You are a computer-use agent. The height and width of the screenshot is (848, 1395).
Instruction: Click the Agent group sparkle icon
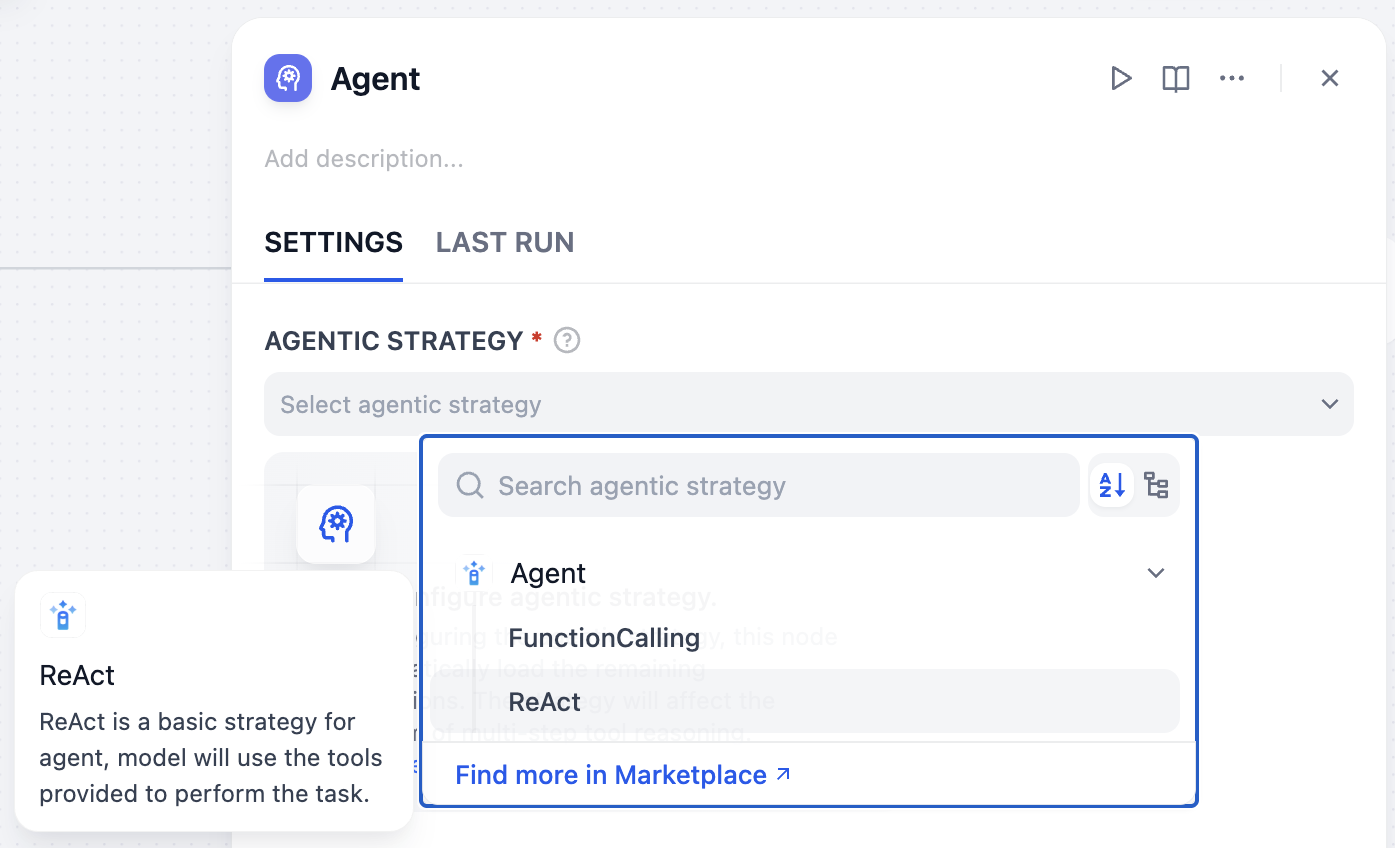pos(474,573)
